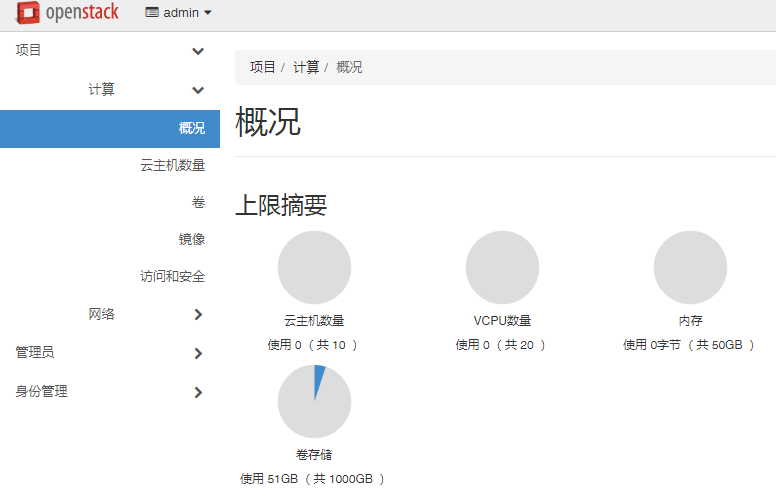Click the 概况 page title
776x502 pixels.
268,121
